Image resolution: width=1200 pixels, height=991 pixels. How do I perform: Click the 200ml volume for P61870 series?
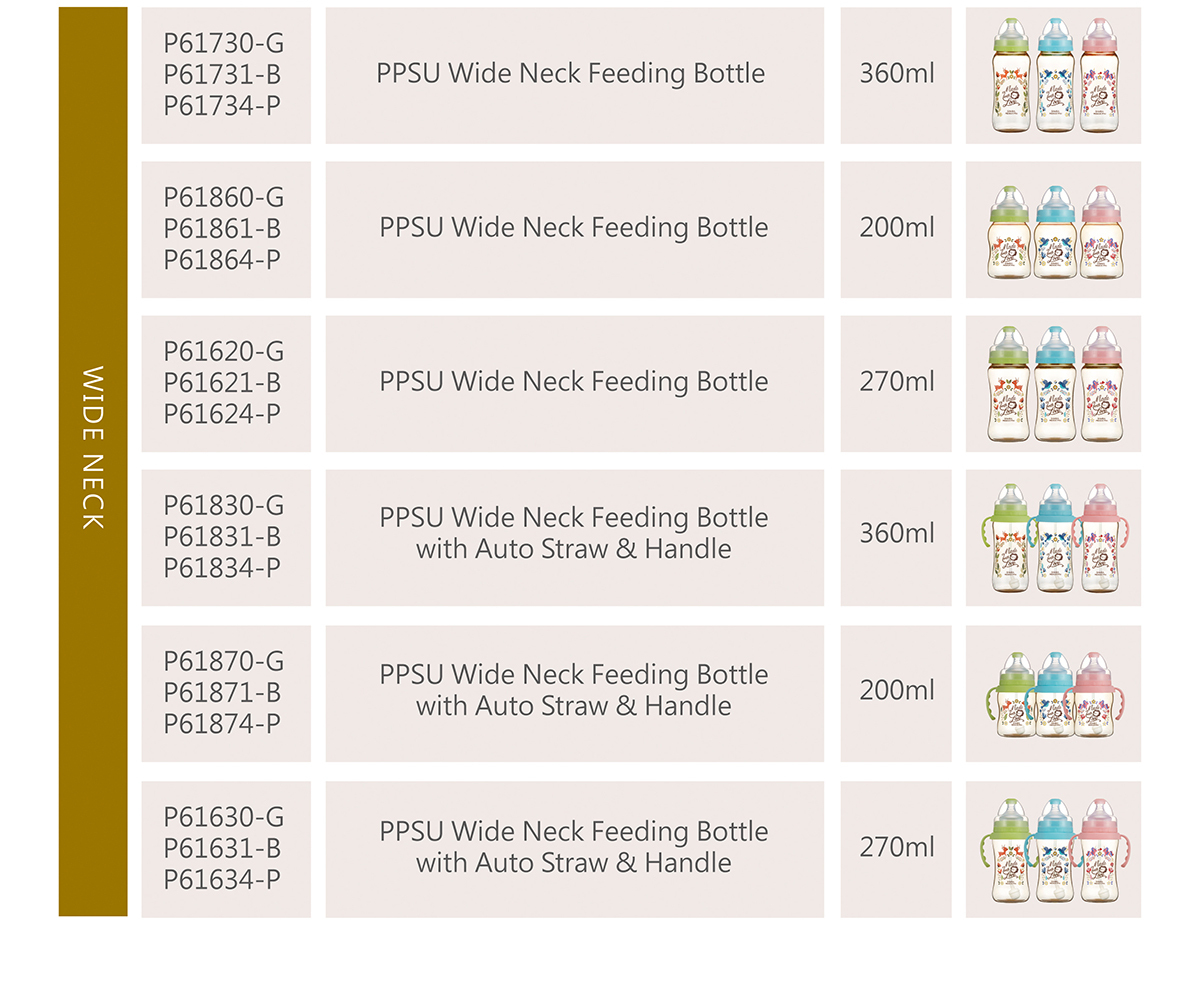tap(896, 690)
